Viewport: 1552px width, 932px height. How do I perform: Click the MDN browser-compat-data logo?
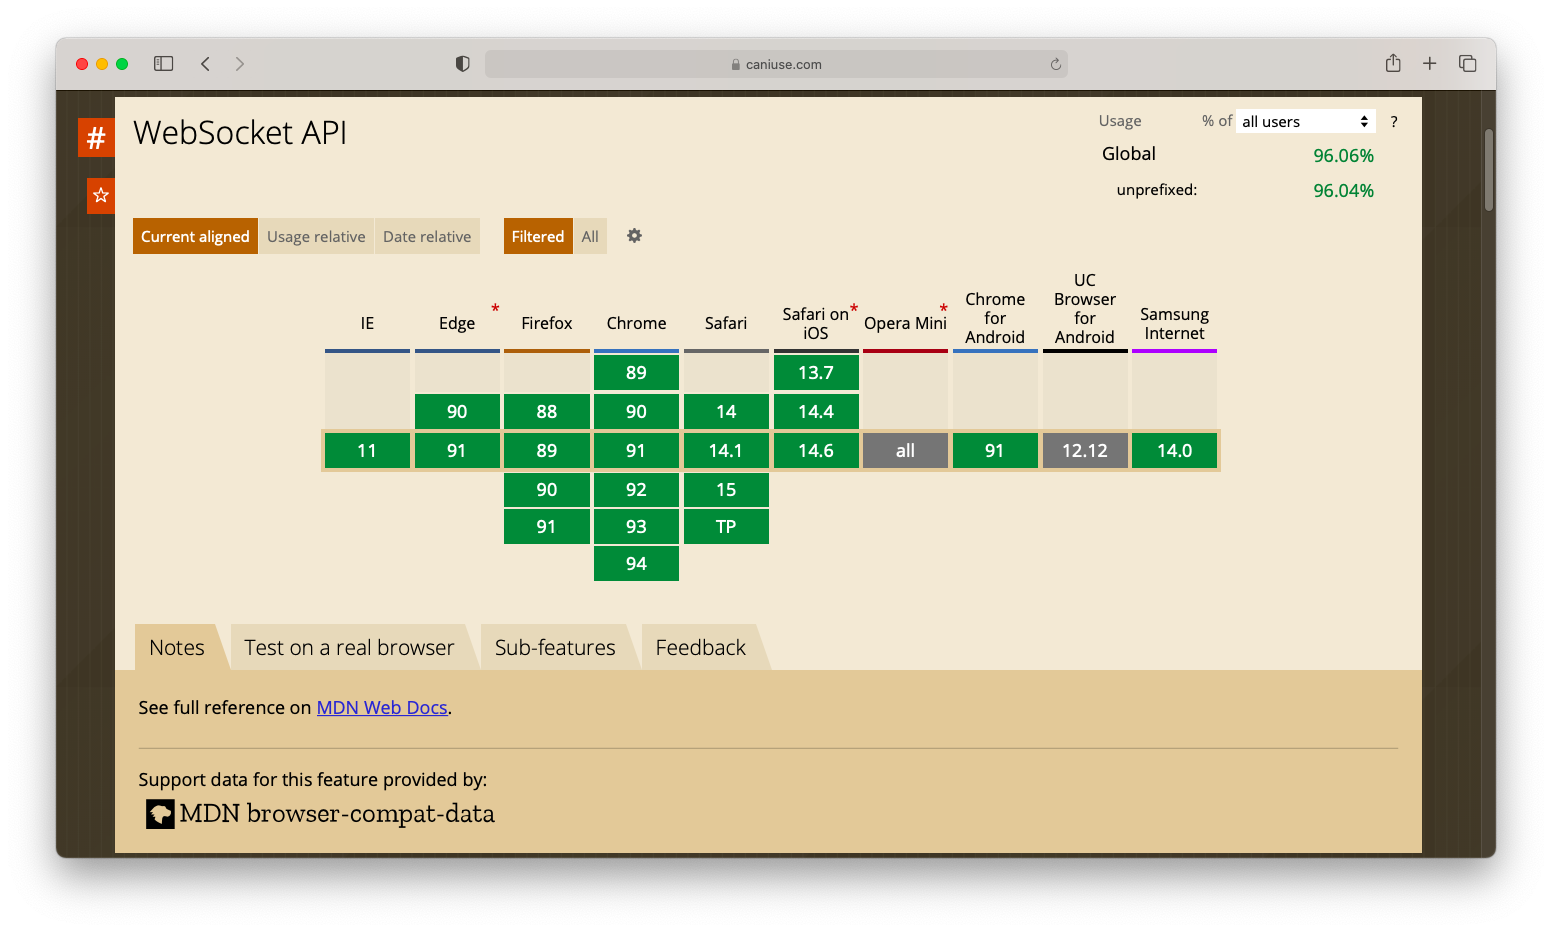coord(160,814)
